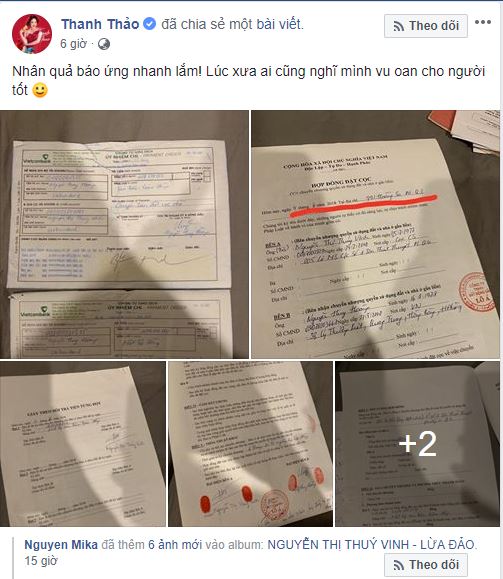Screen dimensions: 503x579
Task: Open the Vietcombank payment order photo
Action: [124, 234]
